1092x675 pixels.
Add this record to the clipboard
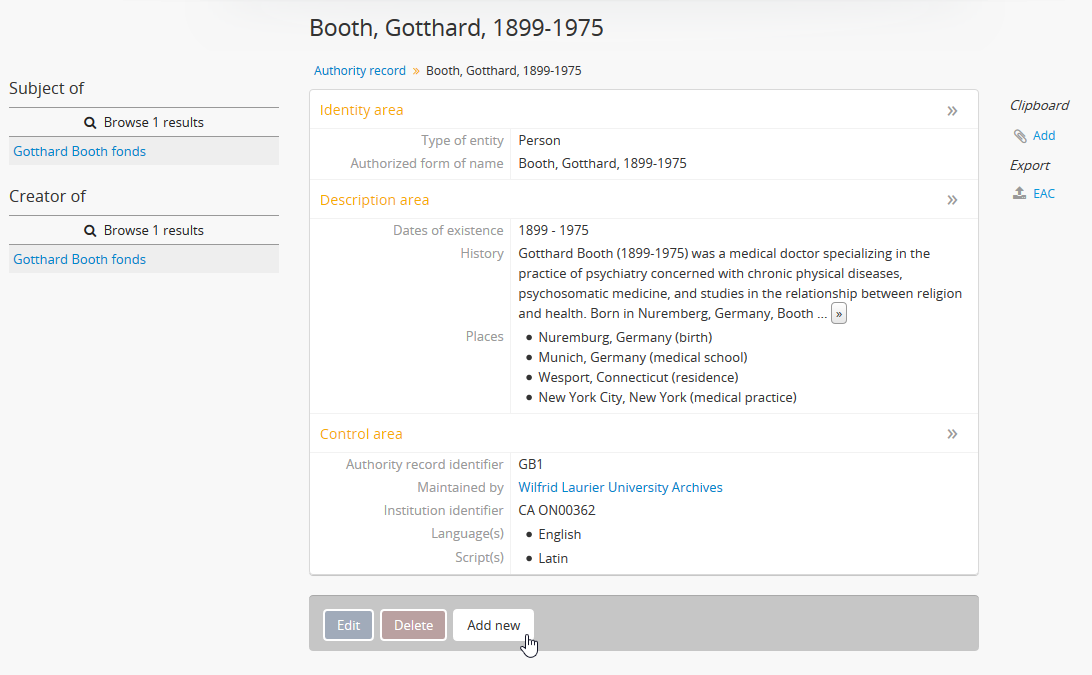1044,136
